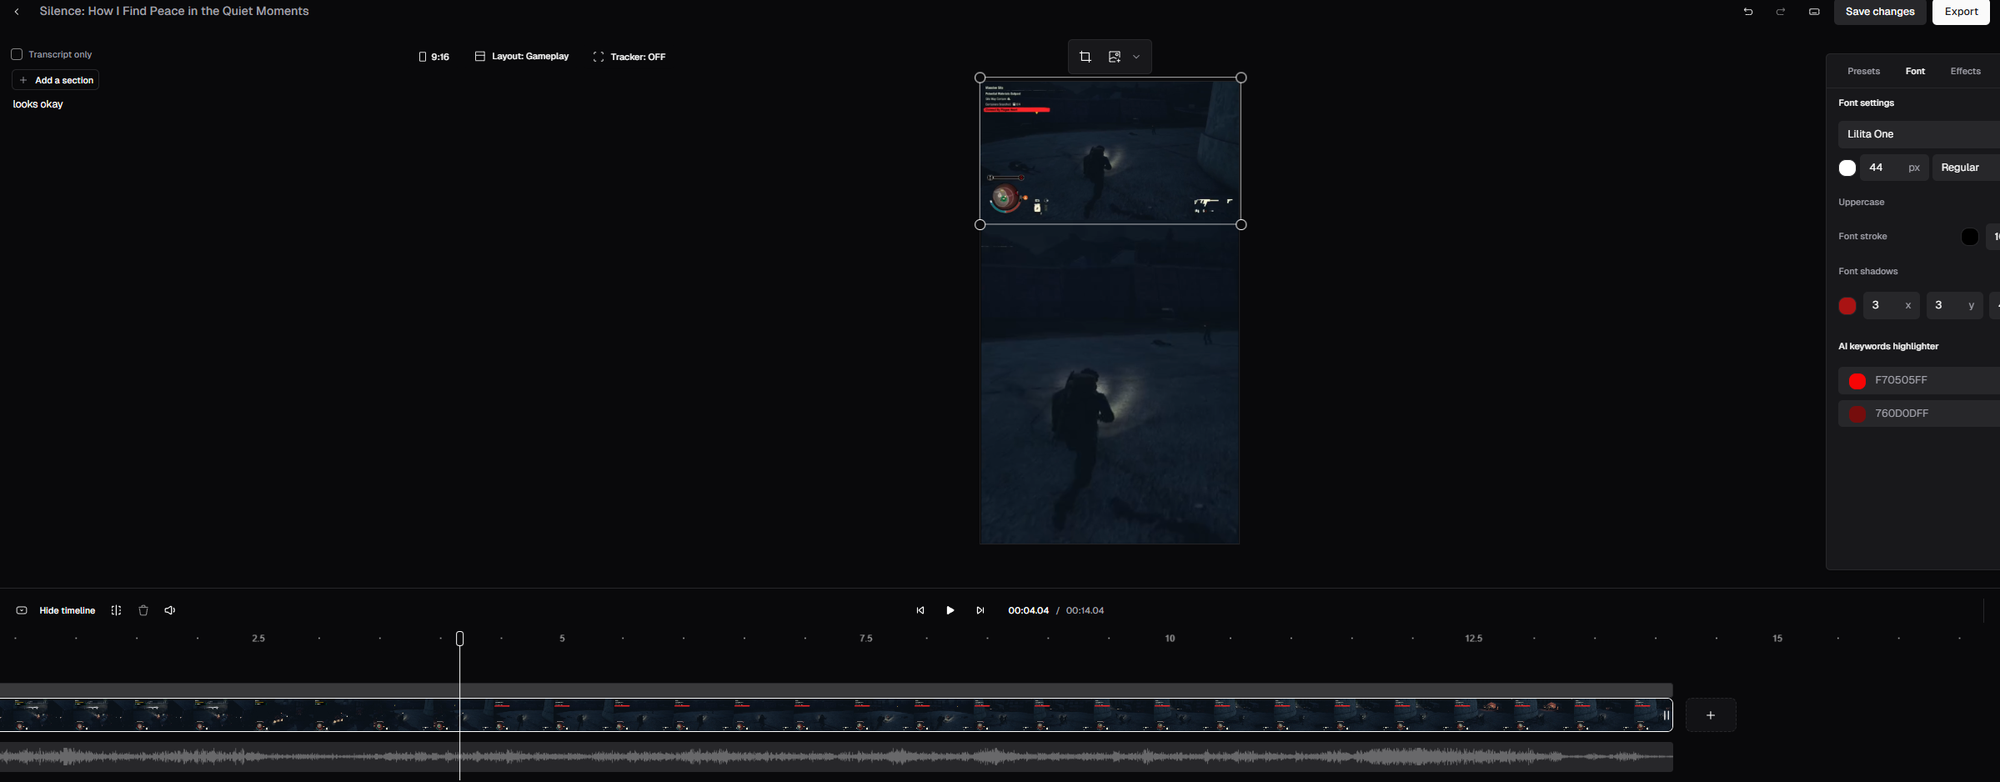Open the Regular font weight dropdown
This screenshot has height=782, width=2000.
[x=1966, y=168]
